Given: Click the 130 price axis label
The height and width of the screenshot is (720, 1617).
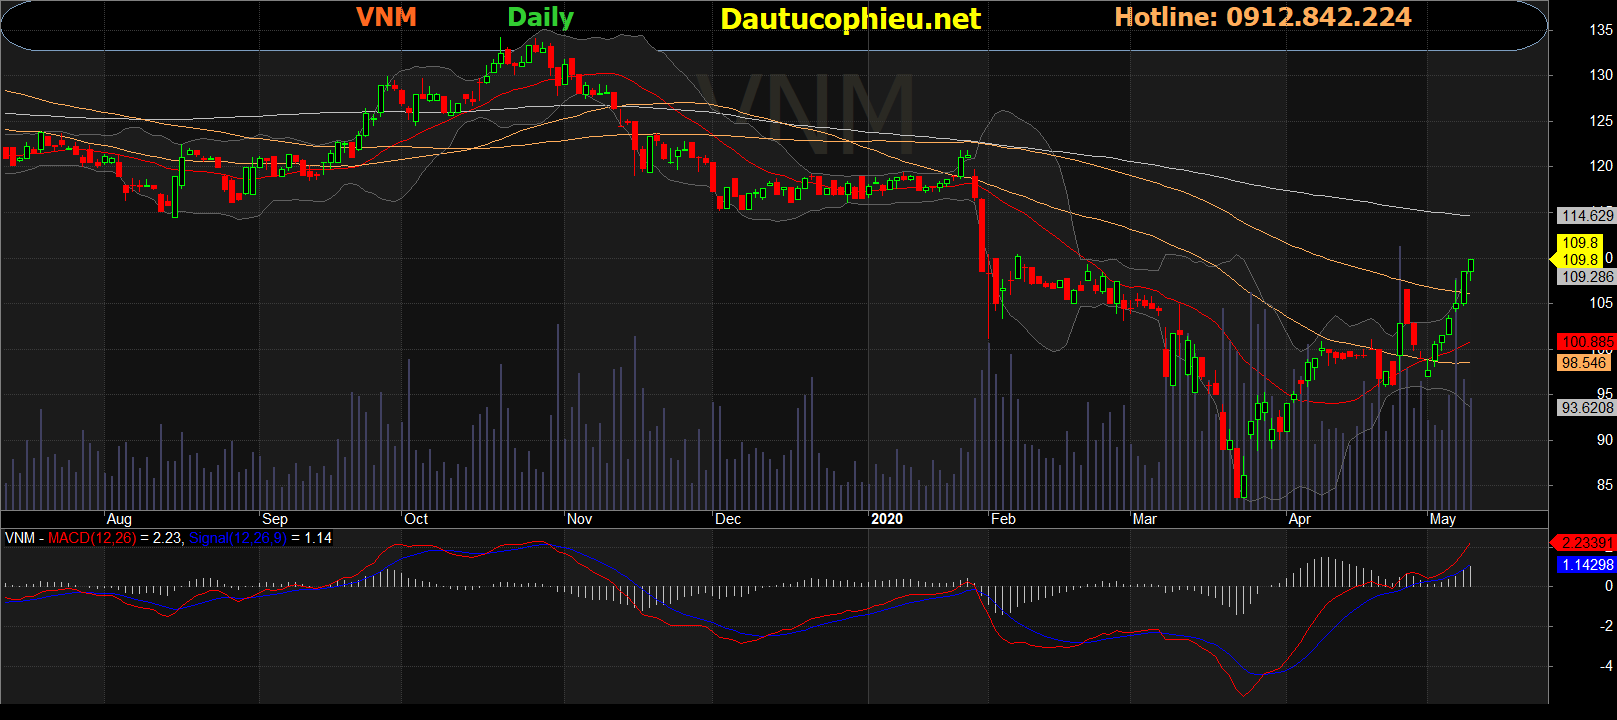Looking at the screenshot, I should [x=1601, y=75].
